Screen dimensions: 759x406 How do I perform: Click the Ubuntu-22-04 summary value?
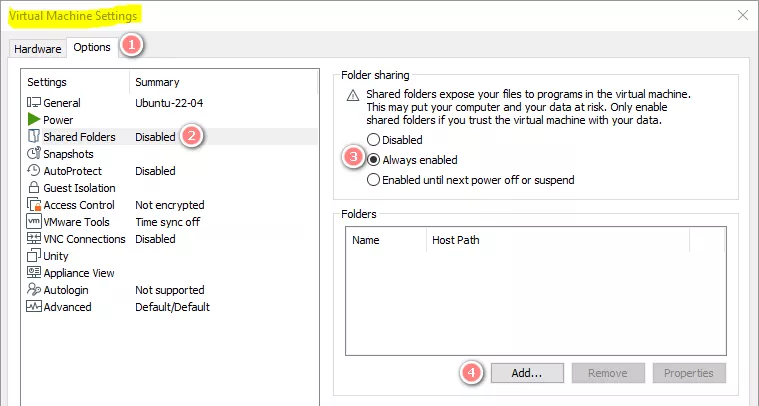pyautogui.click(x=169, y=103)
